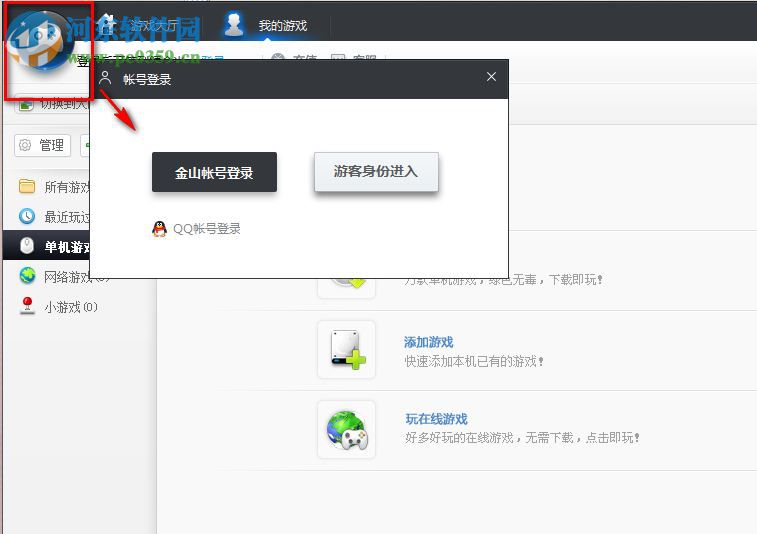Click the mouse icon for 单机游戏
This screenshot has width=757, height=534.
pyautogui.click(x=27, y=245)
